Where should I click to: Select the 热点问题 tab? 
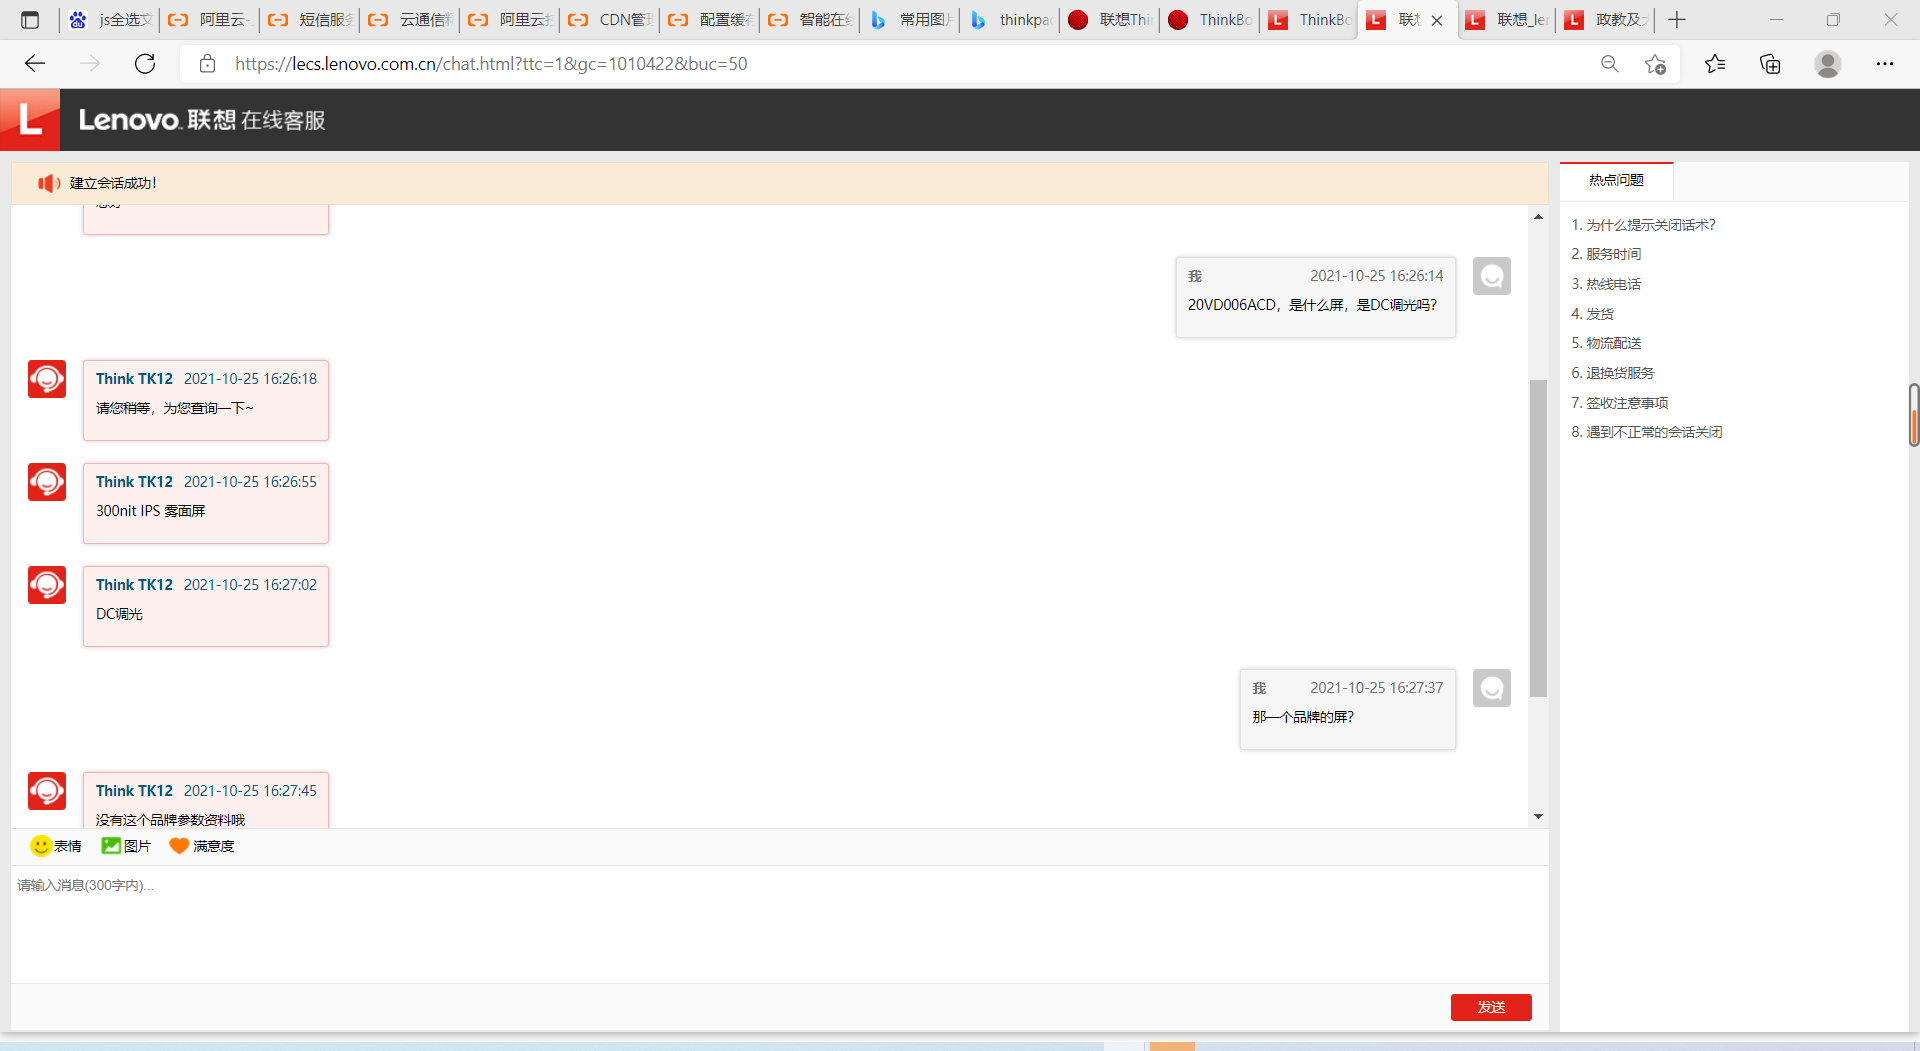pos(1616,181)
